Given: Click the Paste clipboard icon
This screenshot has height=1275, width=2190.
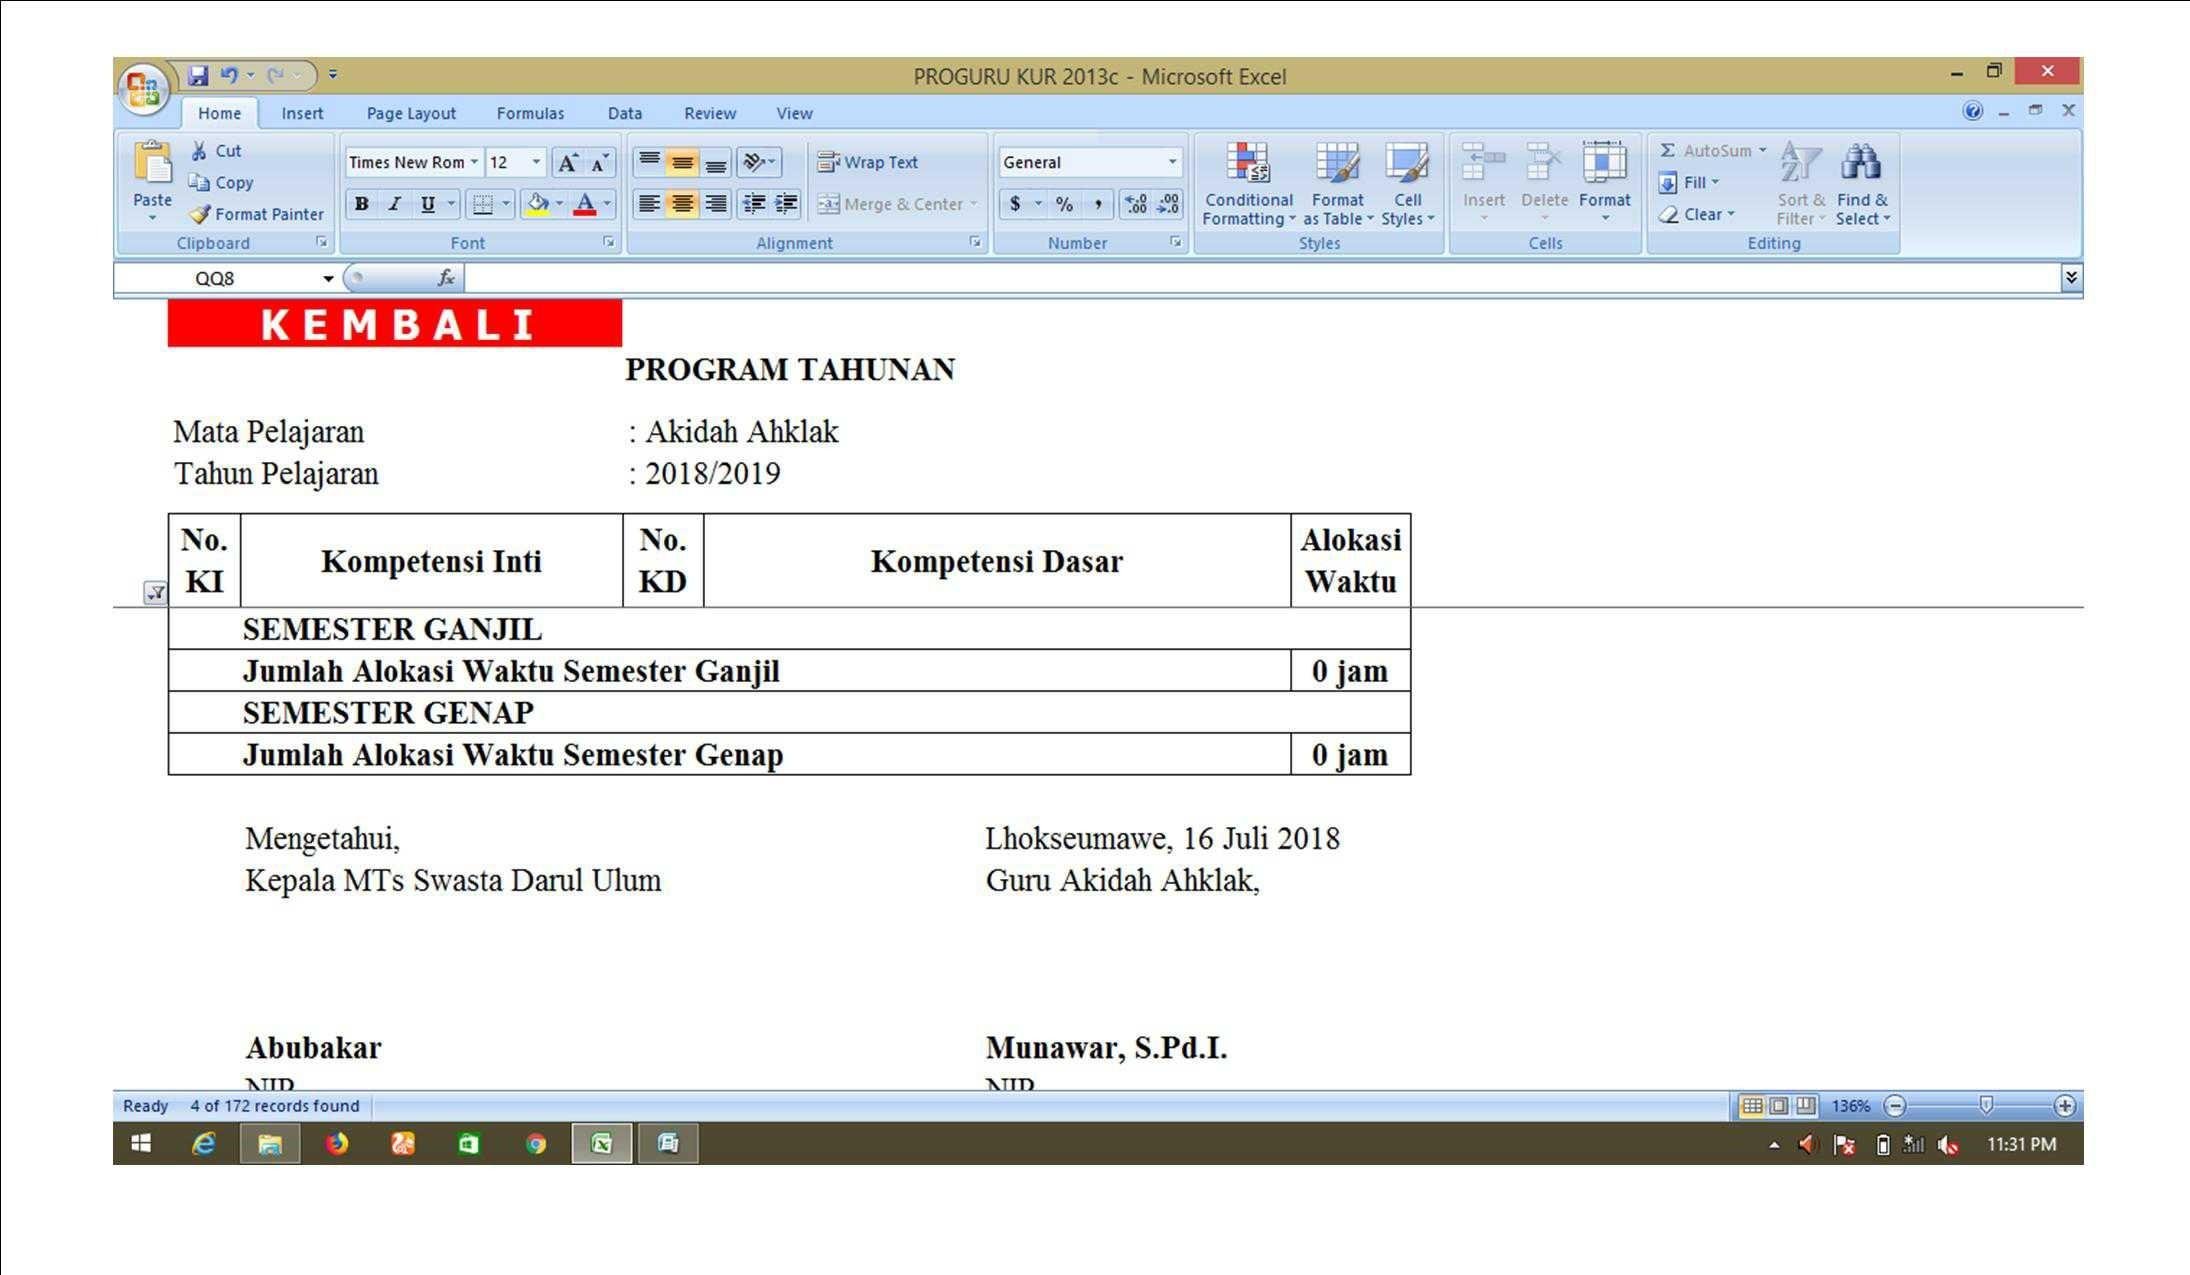Looking at the screenshot, I should click(x=153, y=162).
